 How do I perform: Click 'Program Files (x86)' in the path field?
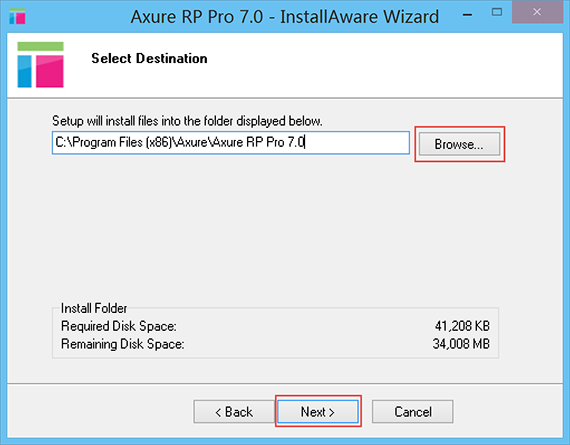pos(122,142)
